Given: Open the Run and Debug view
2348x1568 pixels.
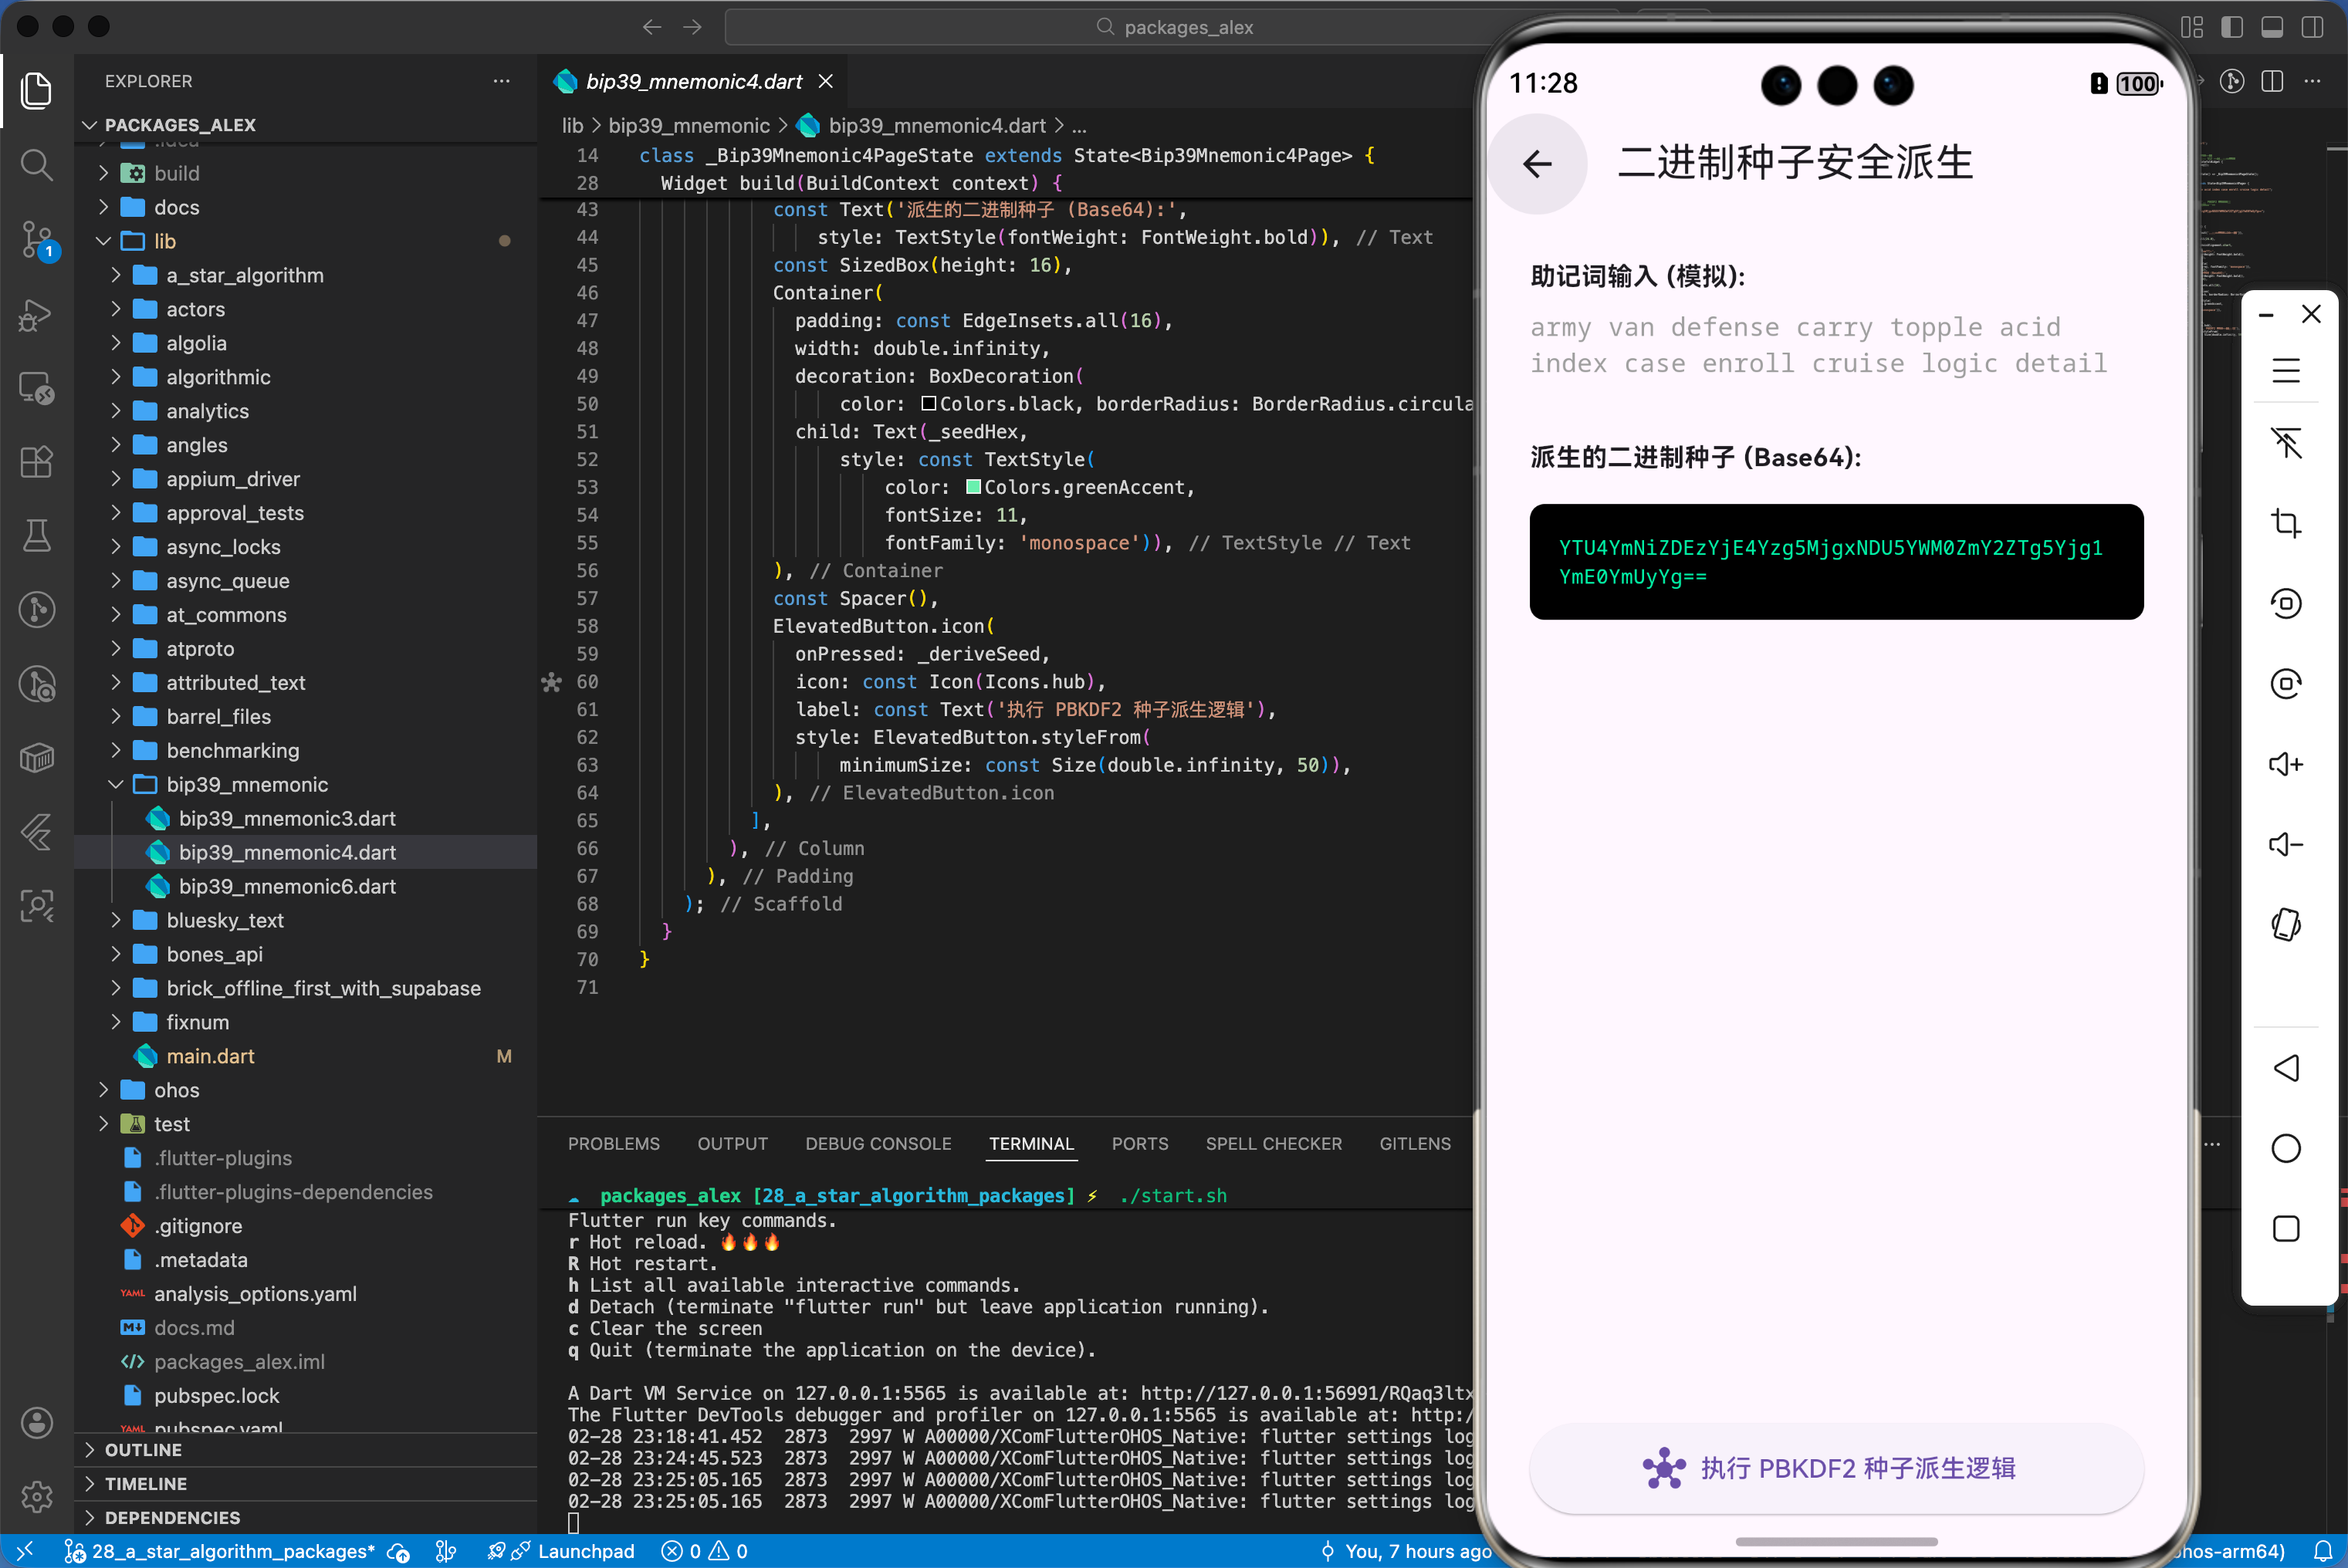Looking at the screenshot, I should [x=37, y=315].
